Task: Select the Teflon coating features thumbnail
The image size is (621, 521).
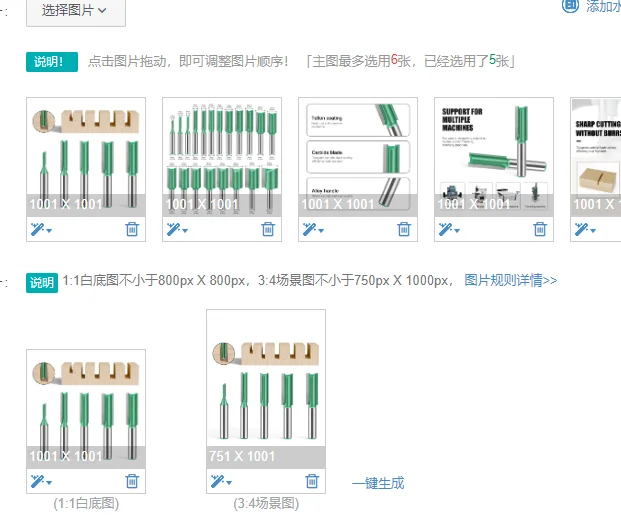Action: pos(358,157)
